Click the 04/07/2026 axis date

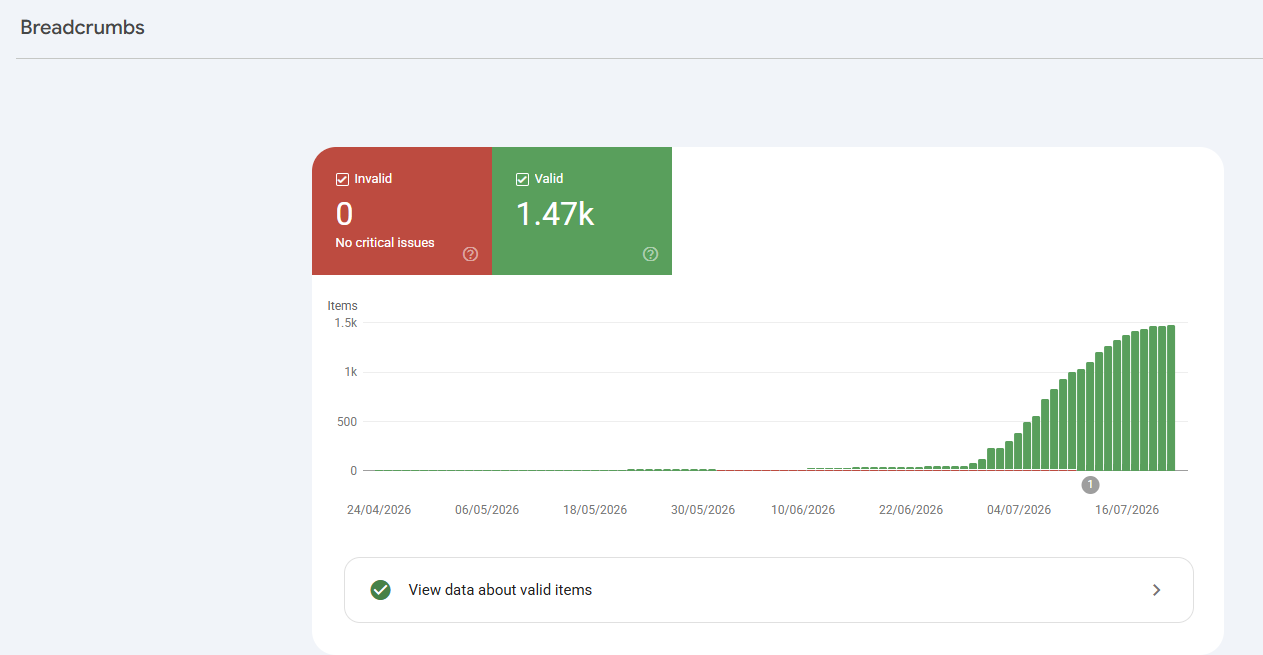(x=1019, y=510)
